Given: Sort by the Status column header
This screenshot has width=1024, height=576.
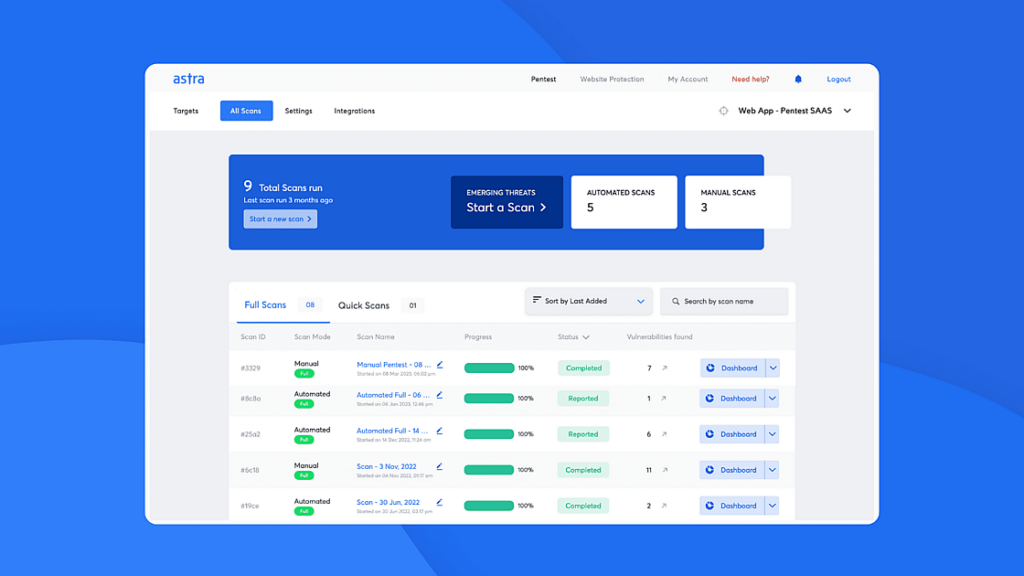Looking at the screenshot, I should click(x=573, y=337).
